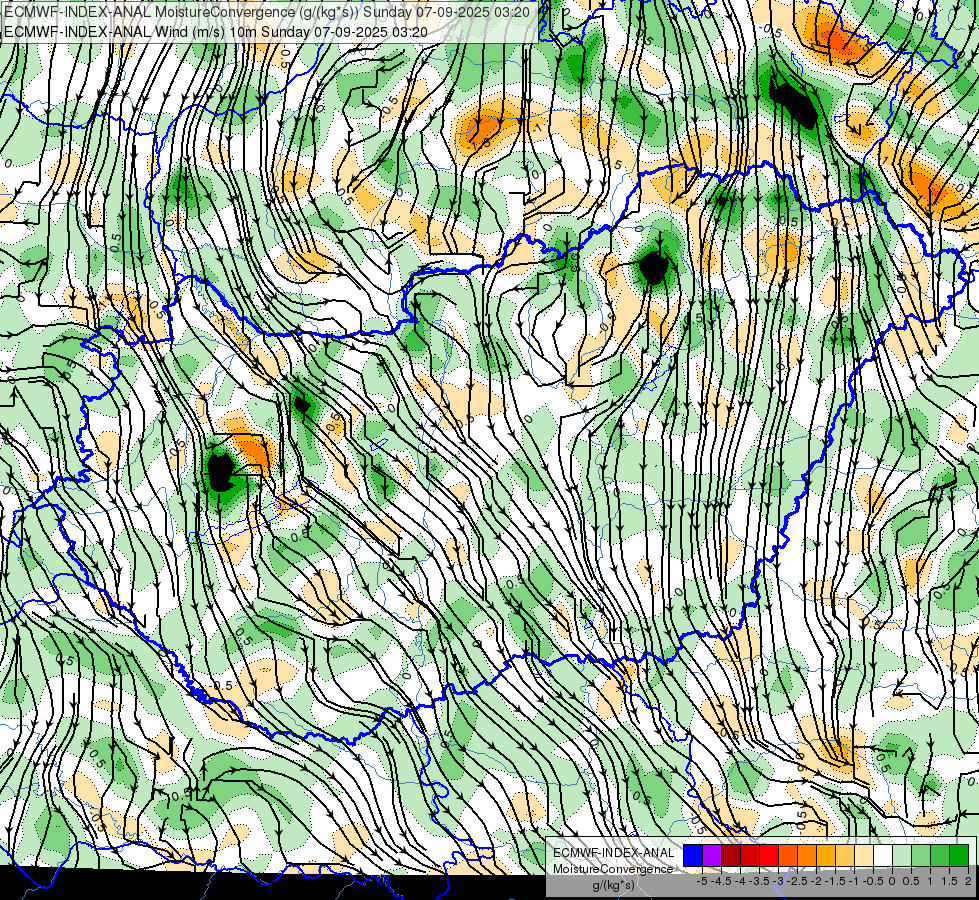Click the -1.5 tick label on legend

835,881
